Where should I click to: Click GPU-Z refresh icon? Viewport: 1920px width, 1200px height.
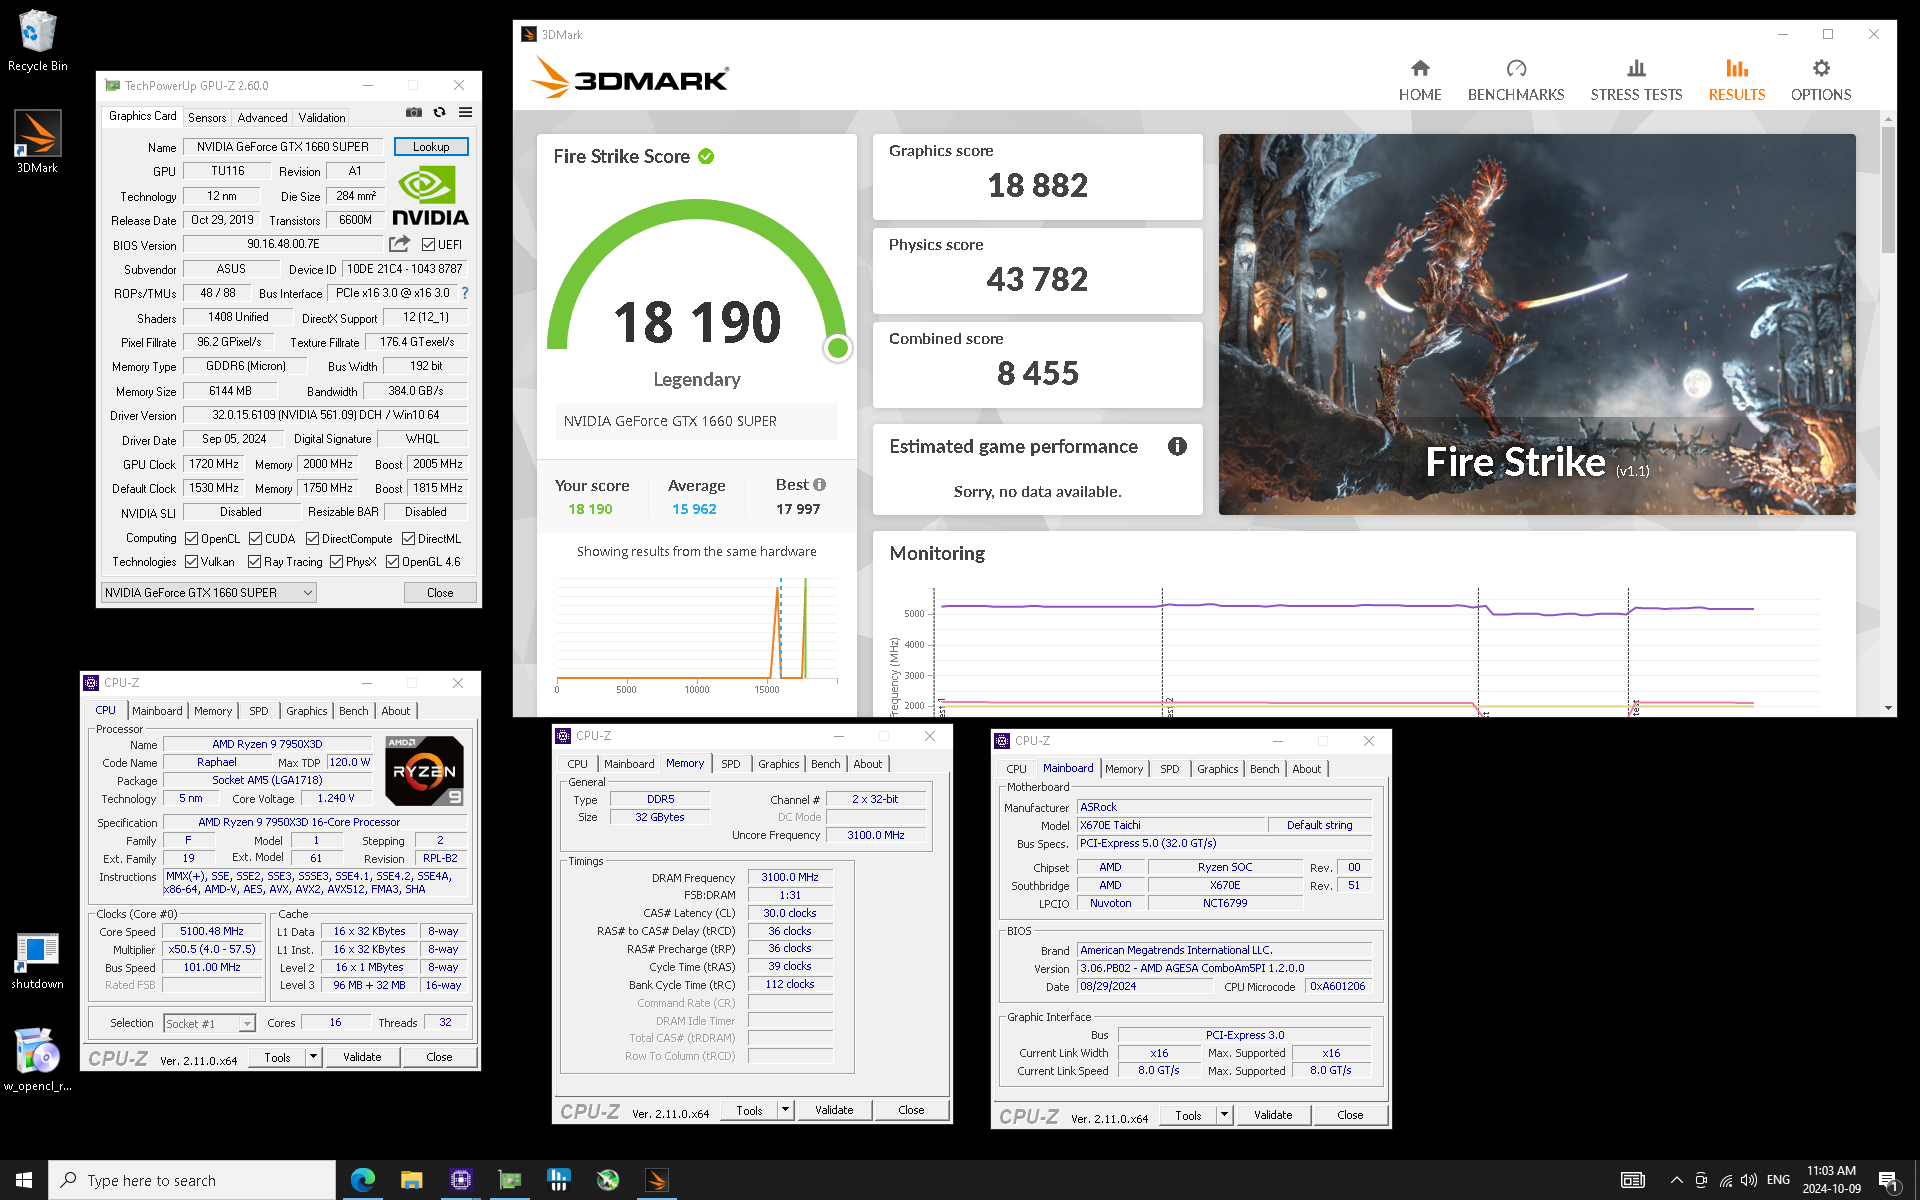[x=439, y=112]
